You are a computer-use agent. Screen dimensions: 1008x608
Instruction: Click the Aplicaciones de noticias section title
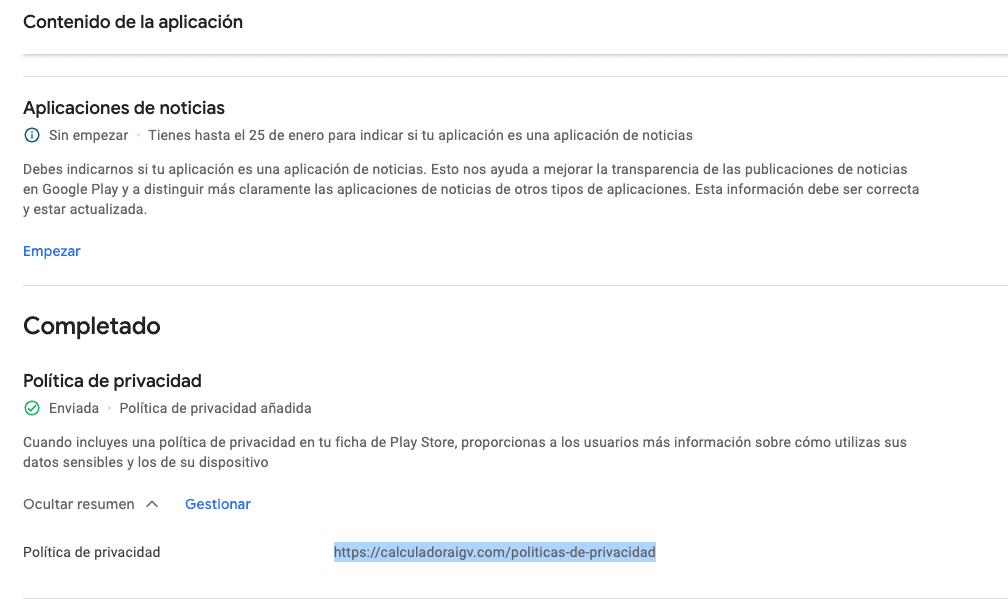pyautogui.click(x=123, y=107)
